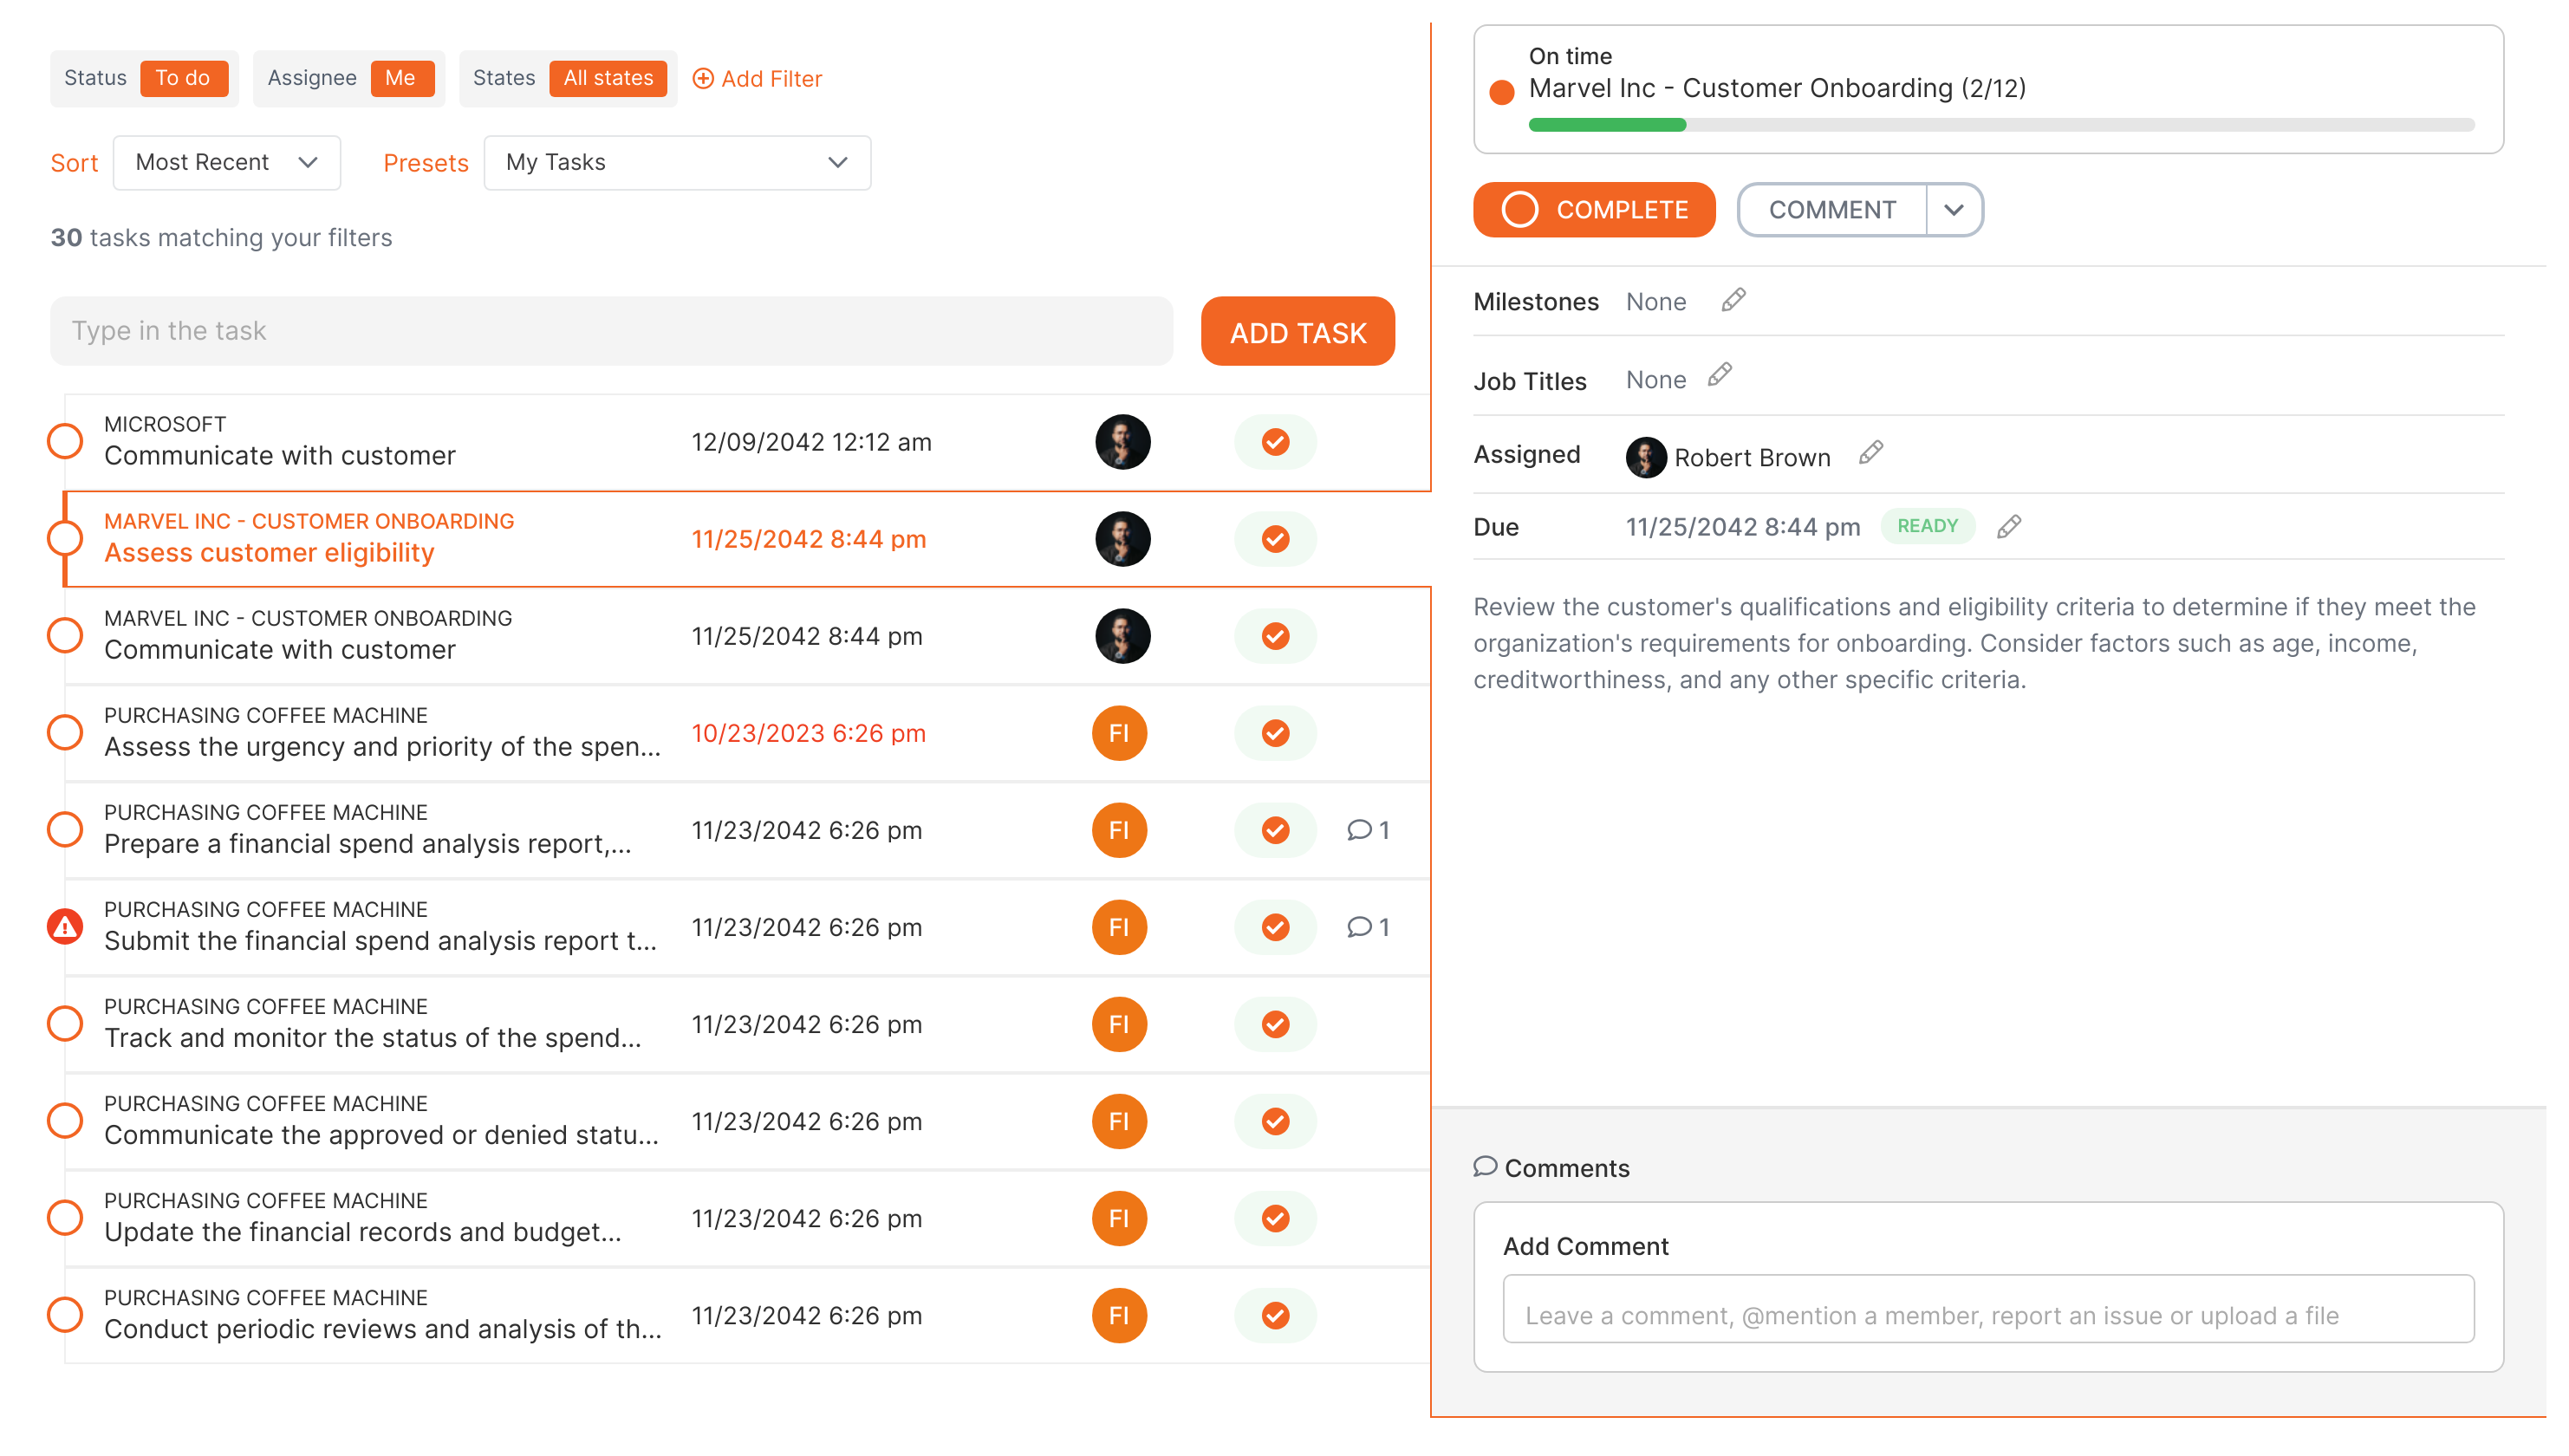The height and width of the screenshot is (1456, 2569).
Task: Toggle the To do status filter badge
Action: [182, 78]
